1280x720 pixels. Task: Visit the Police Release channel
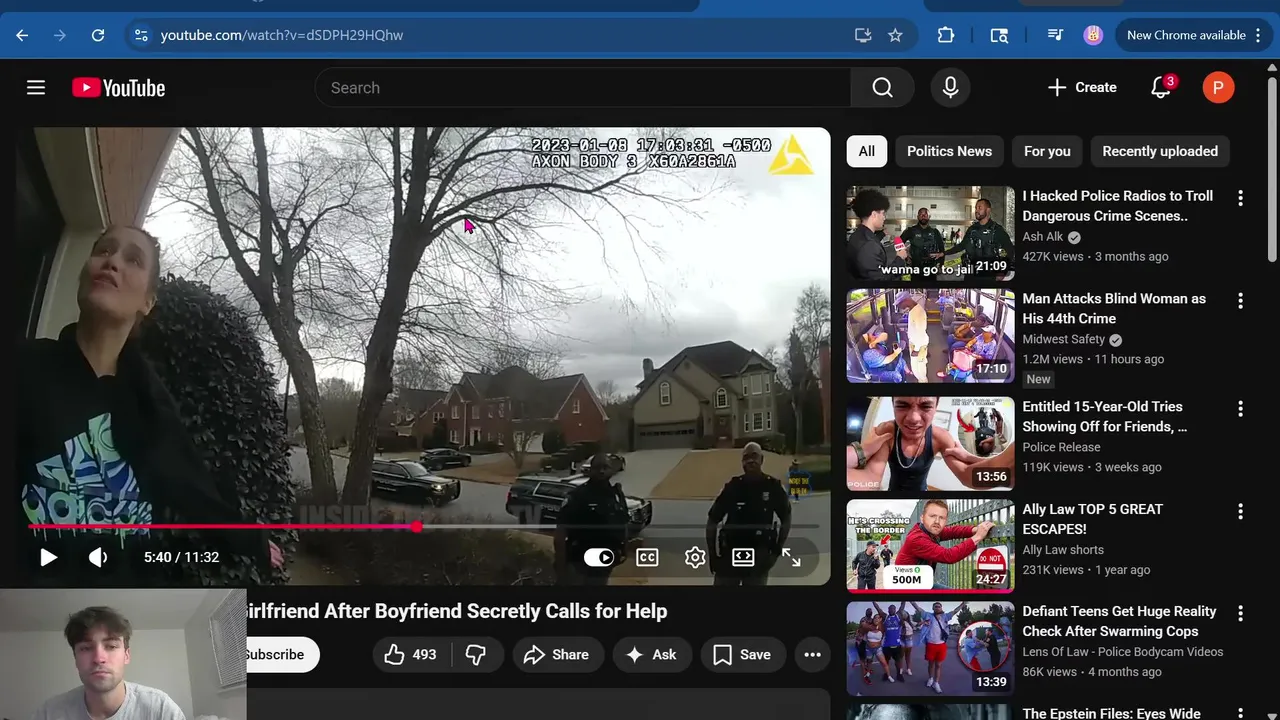(x=1061, y=447)
